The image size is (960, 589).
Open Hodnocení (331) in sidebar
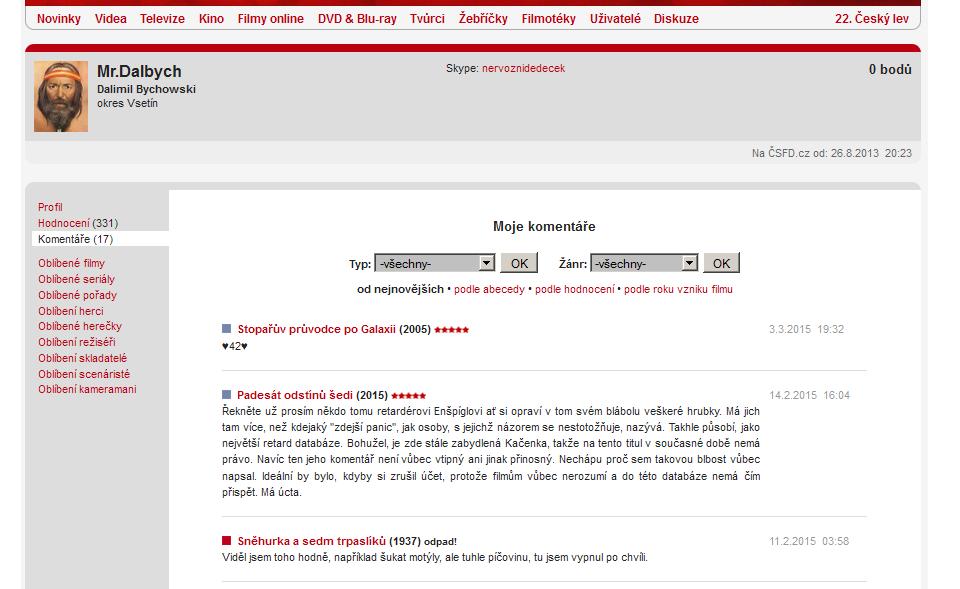coord(78,223)
